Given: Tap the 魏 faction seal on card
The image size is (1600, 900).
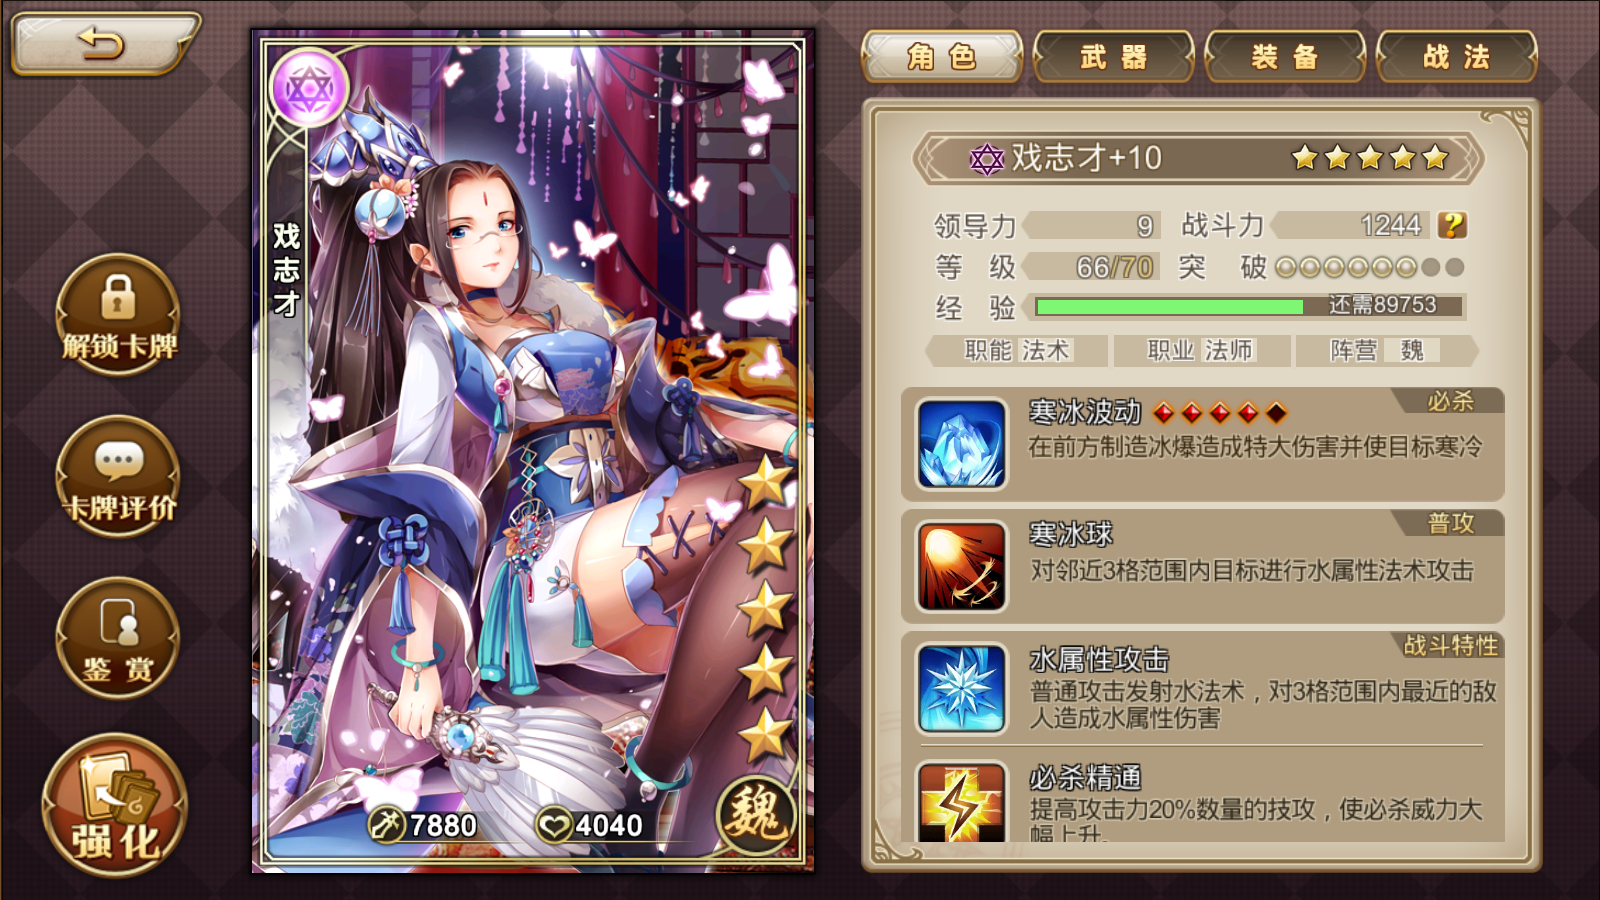Looking at the screenshot, I should (757, 814).
